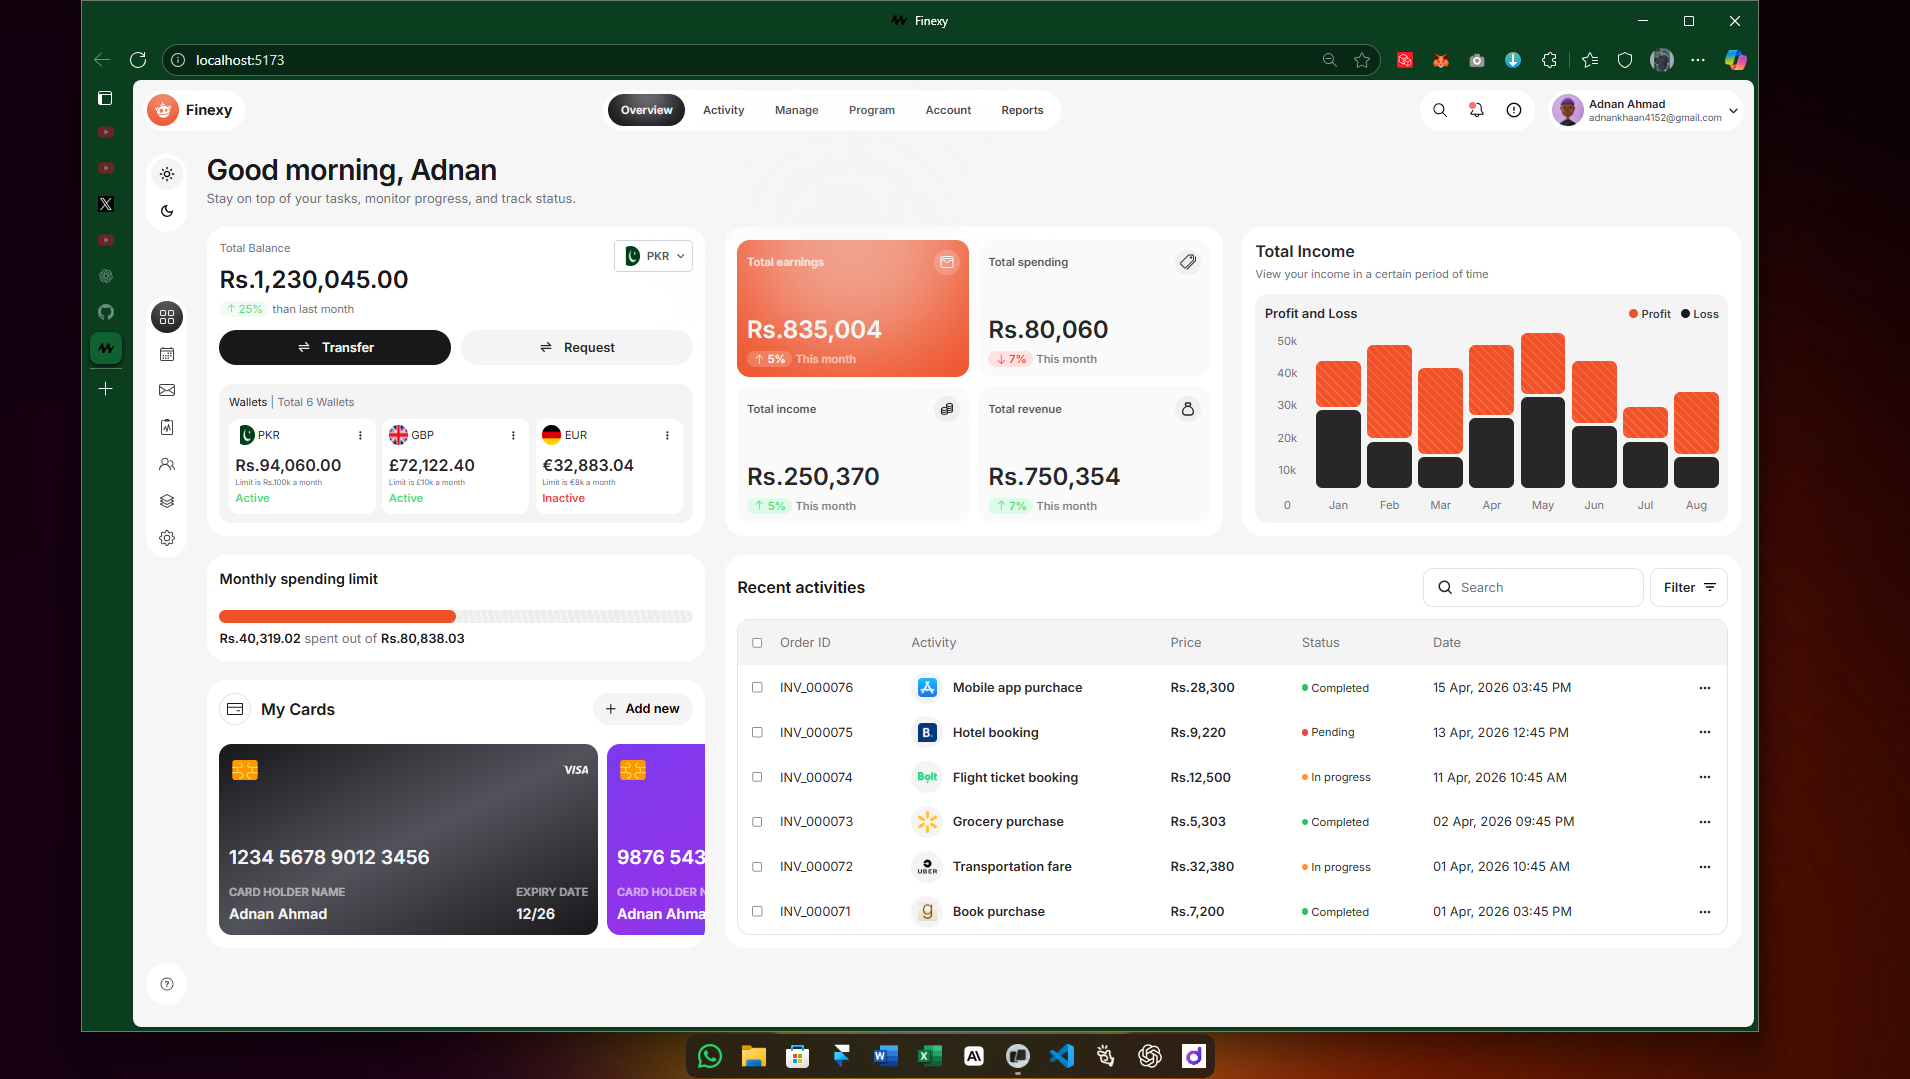The height and width of the screenshot is (1079, 1910).
Task: Open the layers stack icon in the sidebar
Action: [x=167, y=501]
